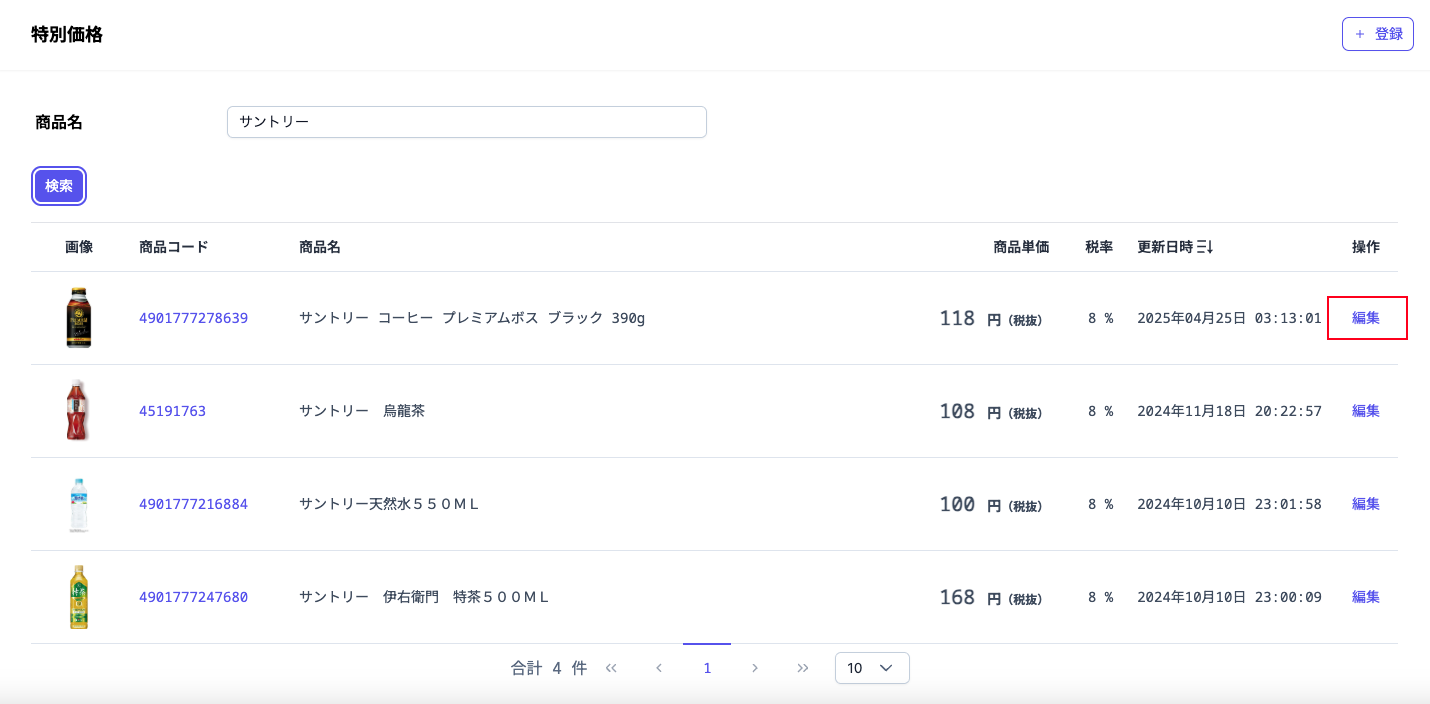Go to the next page chevron

tap(755, 668)
